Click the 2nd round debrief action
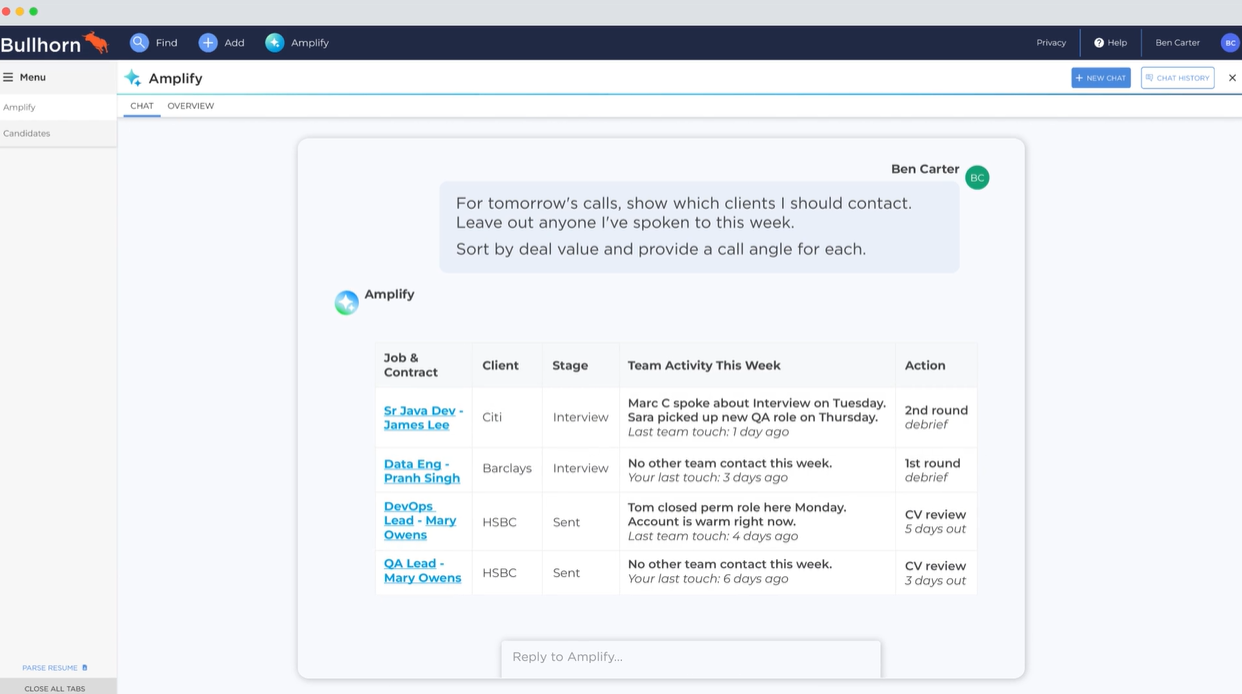Viewport: 1242px width, 694px height. pyautogui.click(x=936, y=417)
